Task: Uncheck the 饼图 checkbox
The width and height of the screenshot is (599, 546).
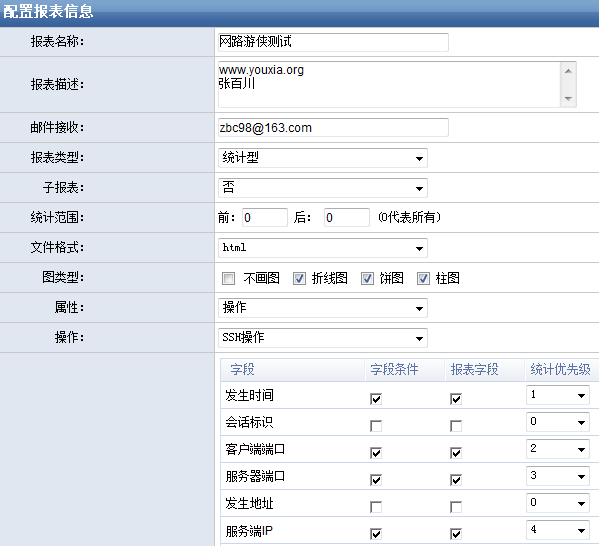Action: point(367,279)
